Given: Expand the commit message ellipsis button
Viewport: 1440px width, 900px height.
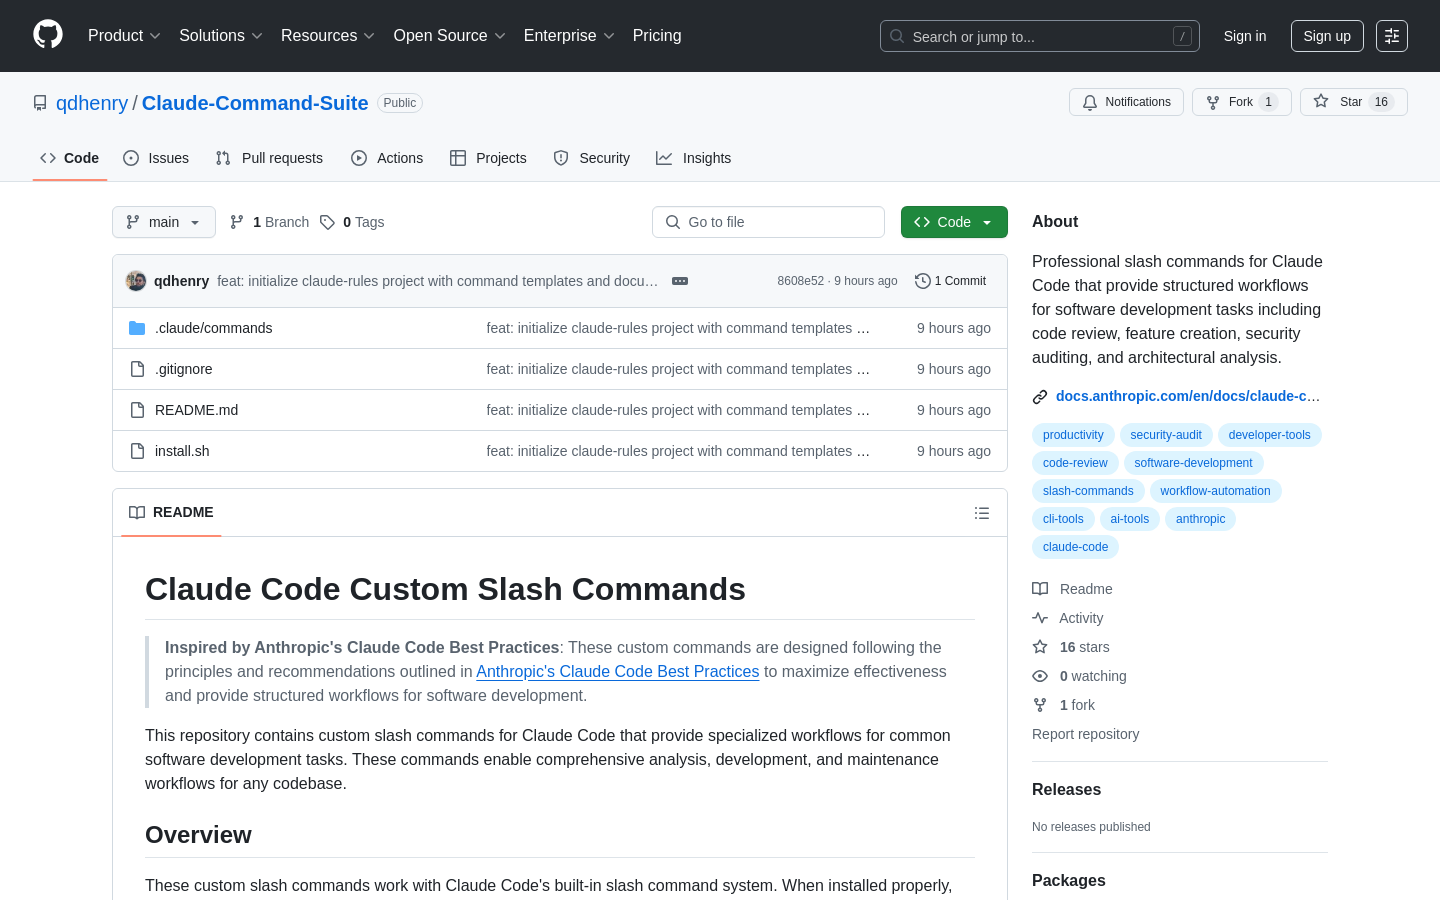Looking at the screenshot, I should 680,281.
